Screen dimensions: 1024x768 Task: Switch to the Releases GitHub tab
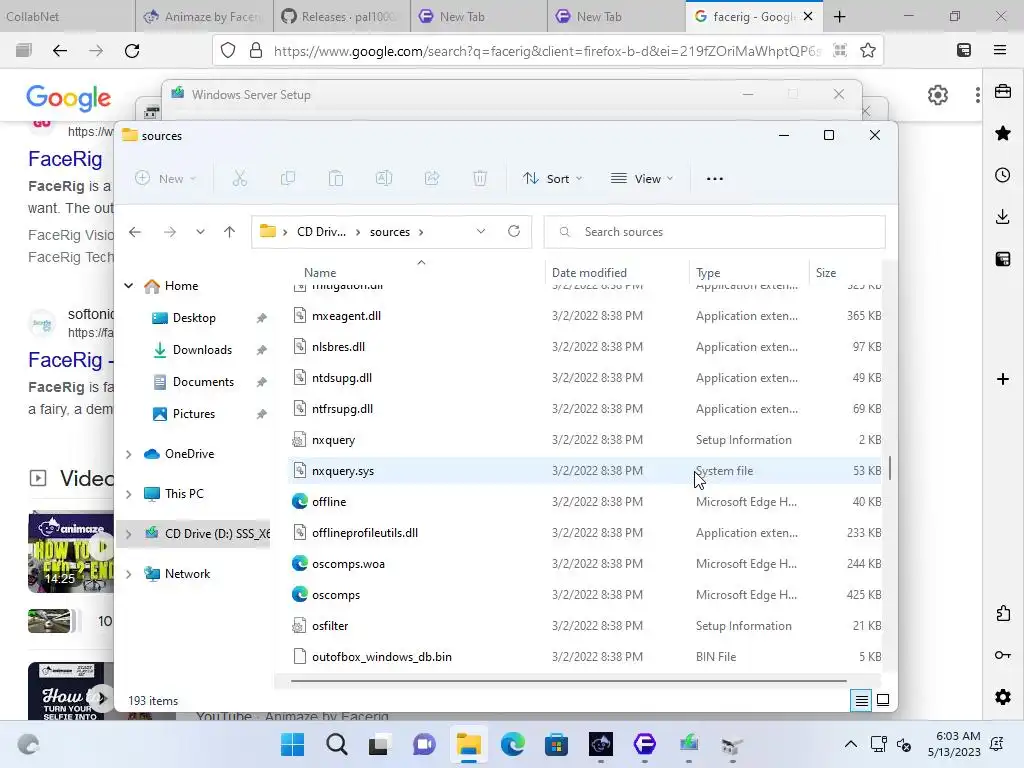(342, 16)
